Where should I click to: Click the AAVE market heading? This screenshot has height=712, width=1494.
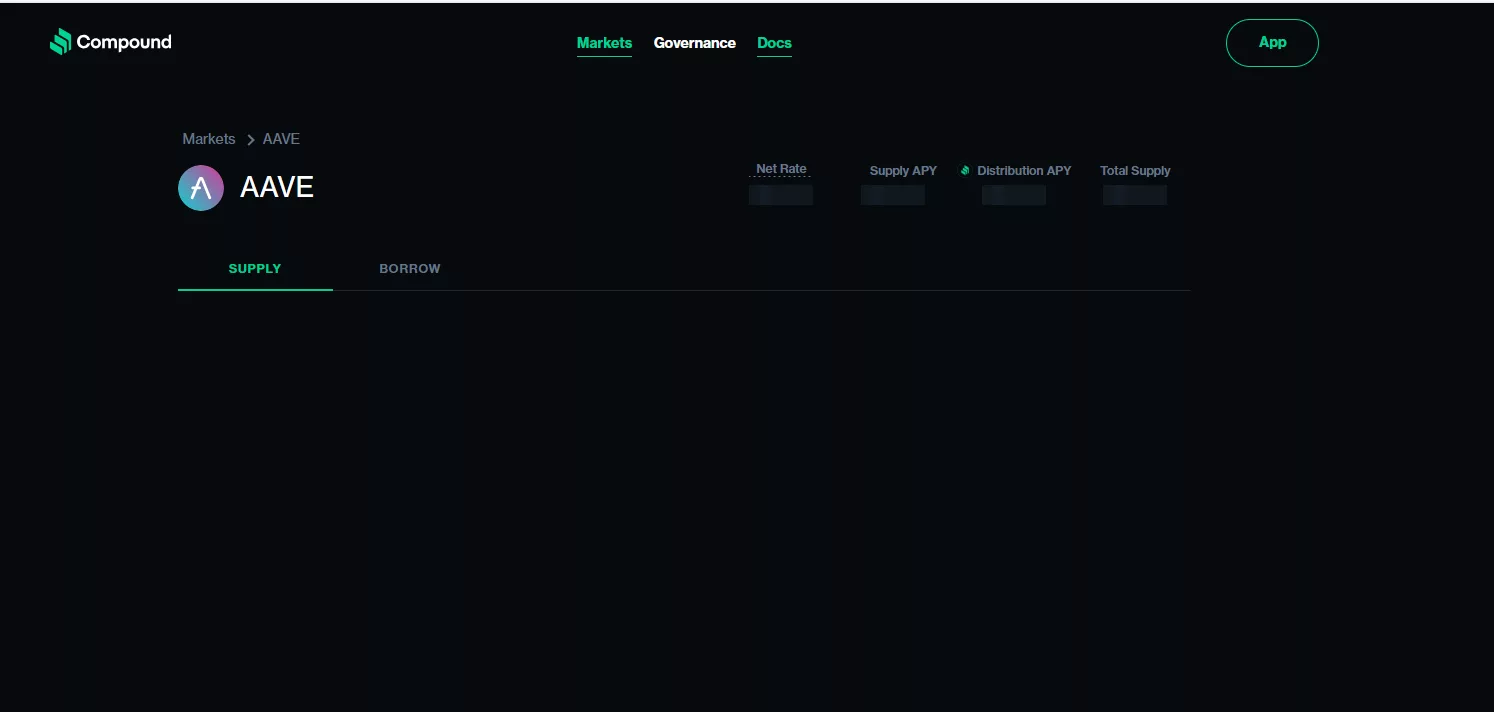[277, 188]
